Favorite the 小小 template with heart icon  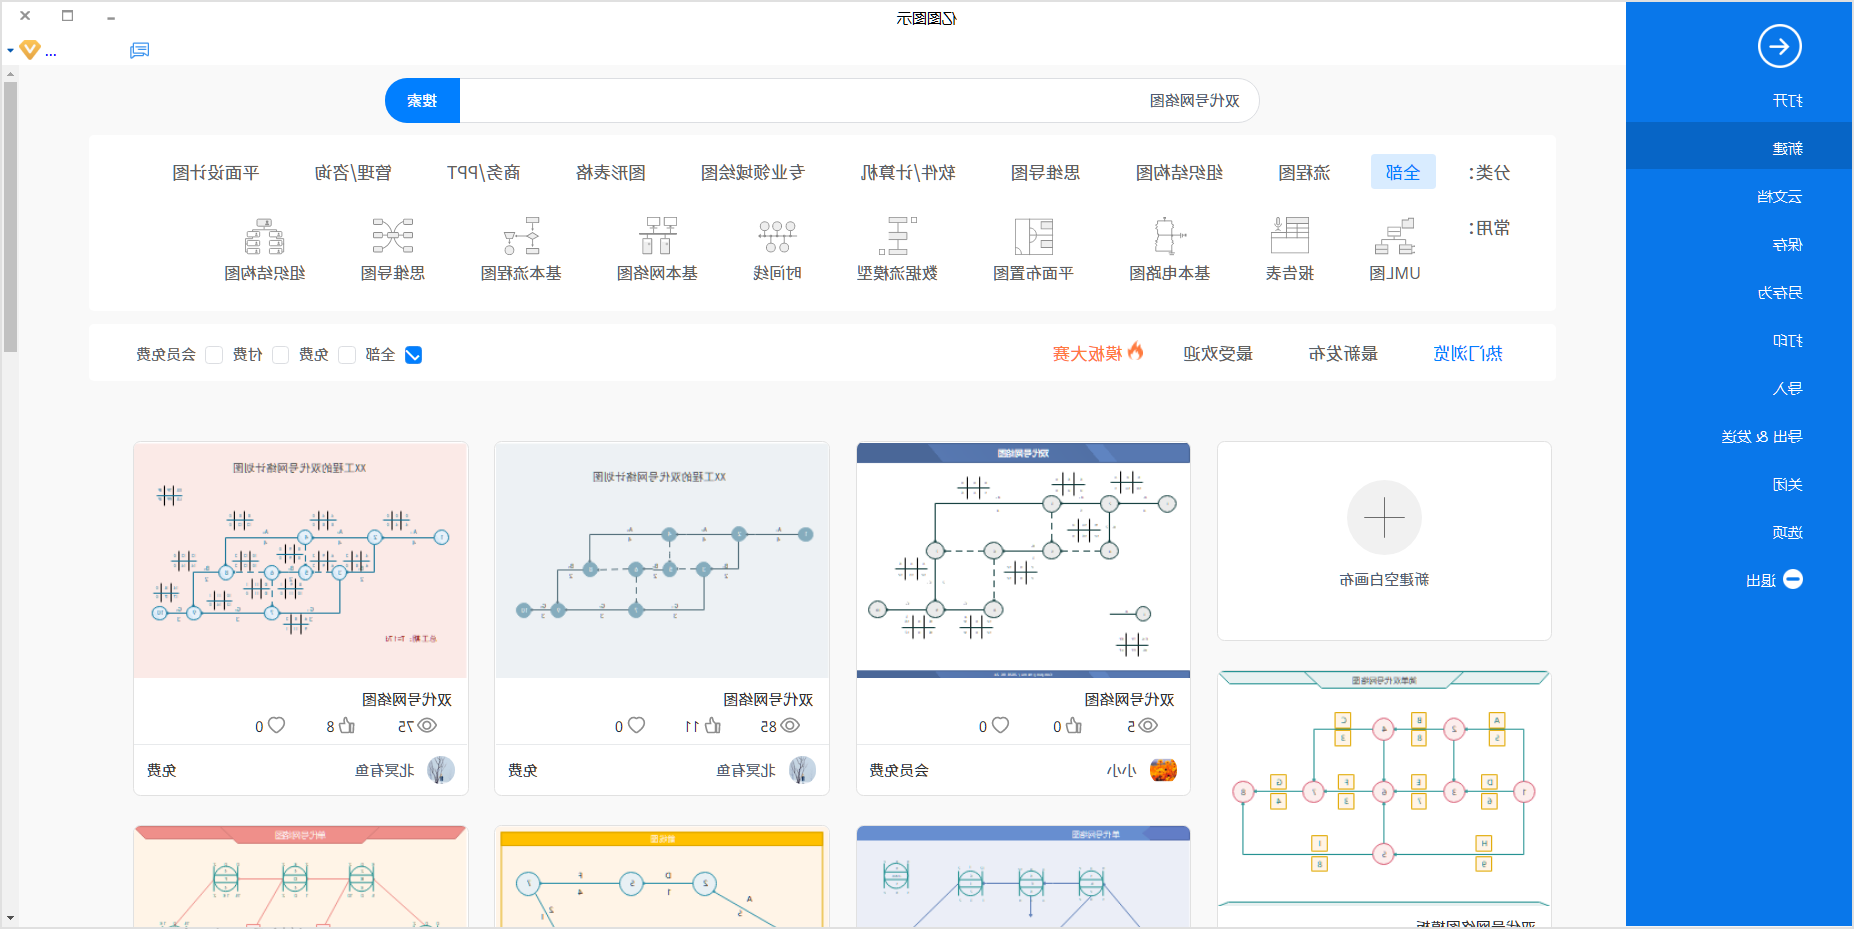click(x=1000, y=725)
